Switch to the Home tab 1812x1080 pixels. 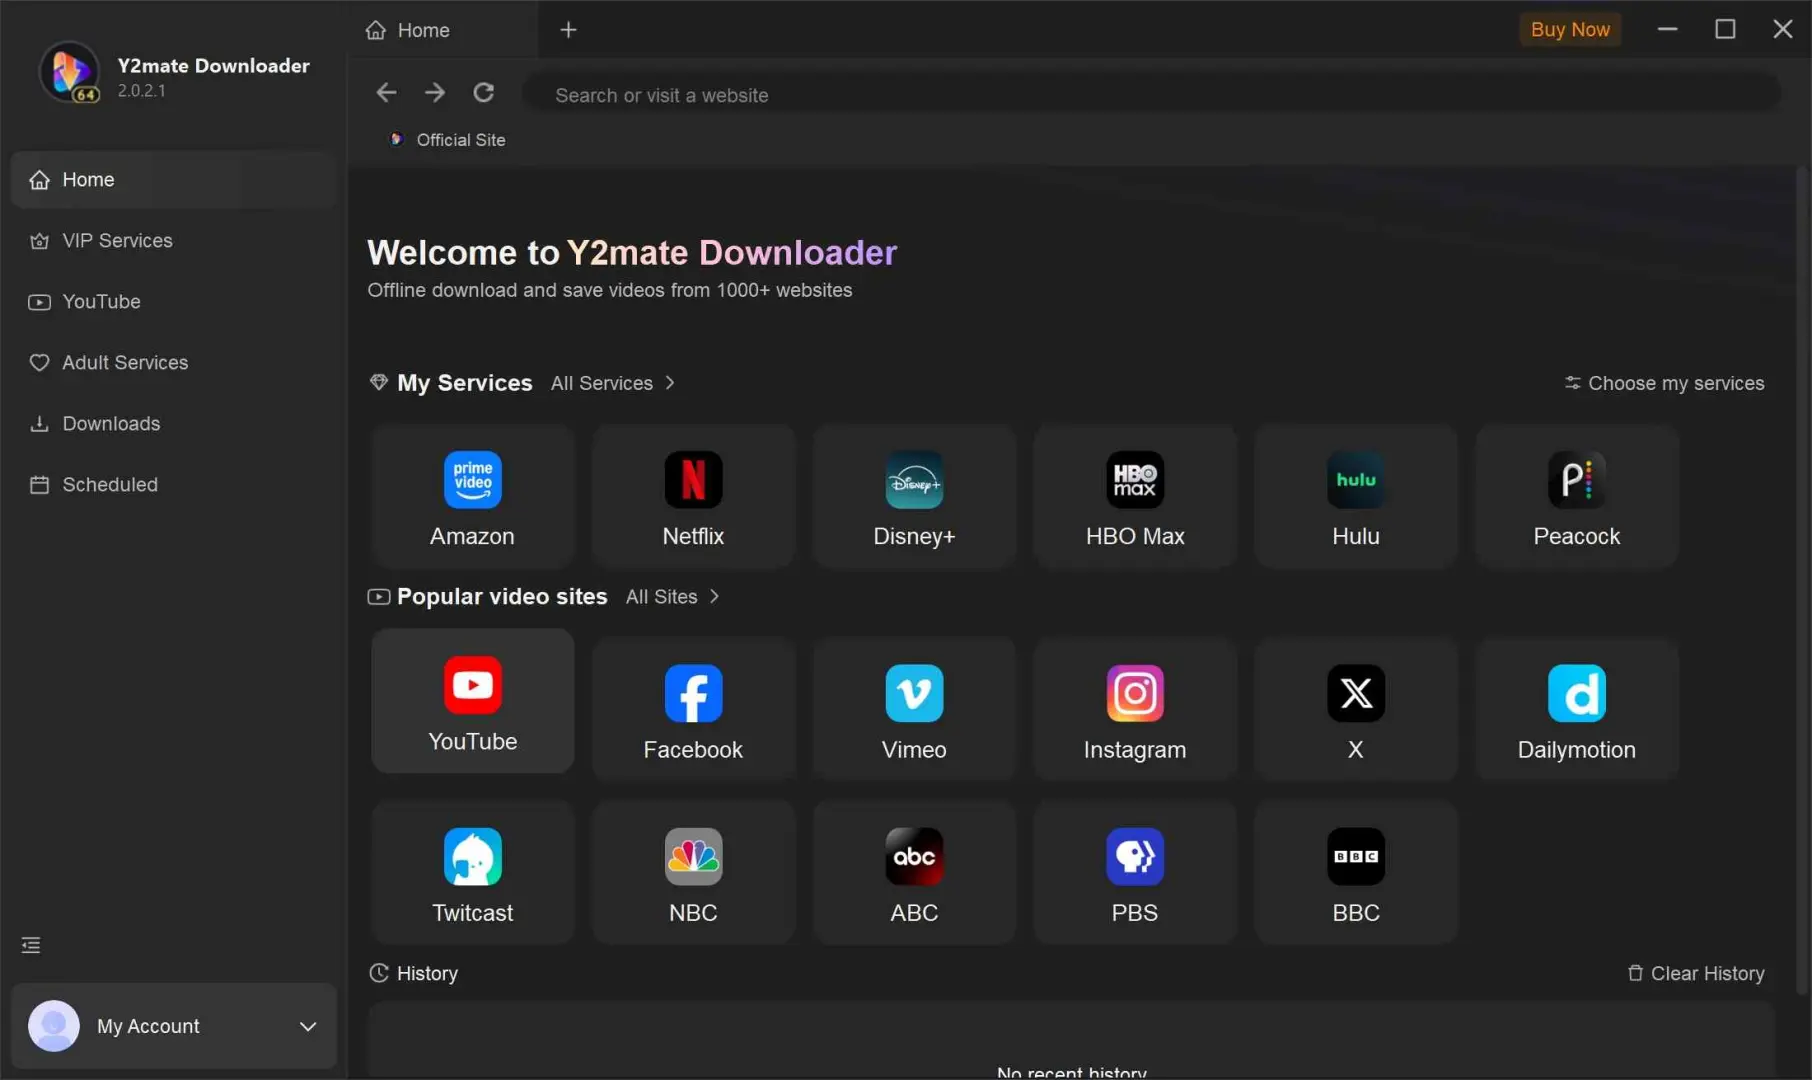point(443,30)
